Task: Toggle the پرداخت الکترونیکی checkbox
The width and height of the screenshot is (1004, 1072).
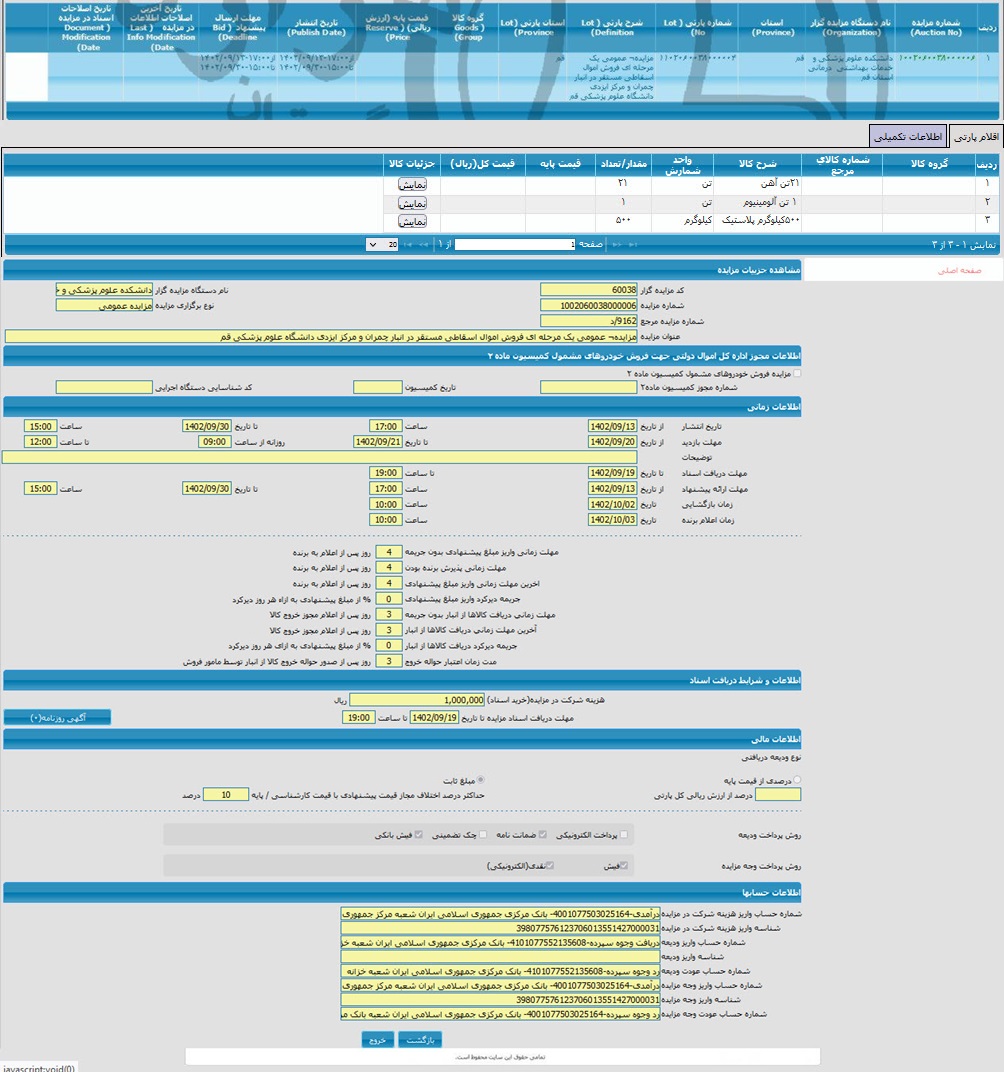Action: coord(624,834)
